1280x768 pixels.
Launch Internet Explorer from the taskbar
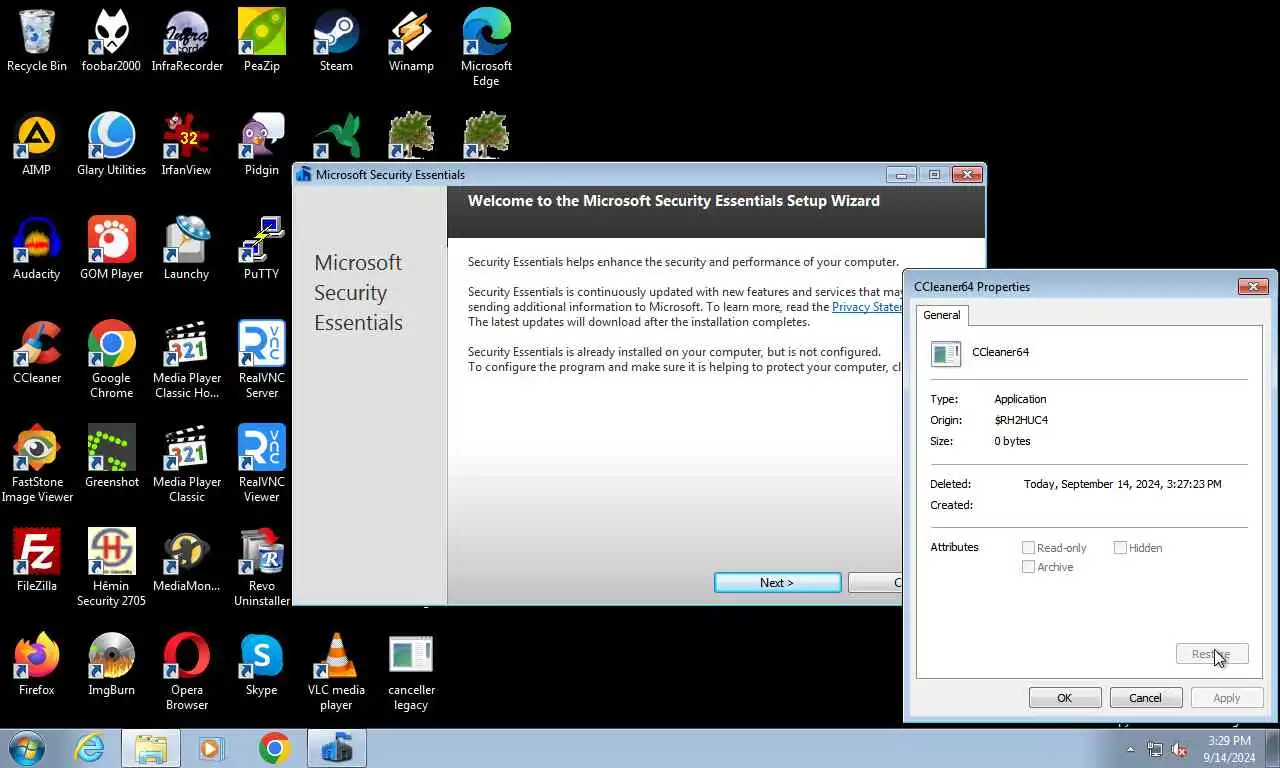89,748
